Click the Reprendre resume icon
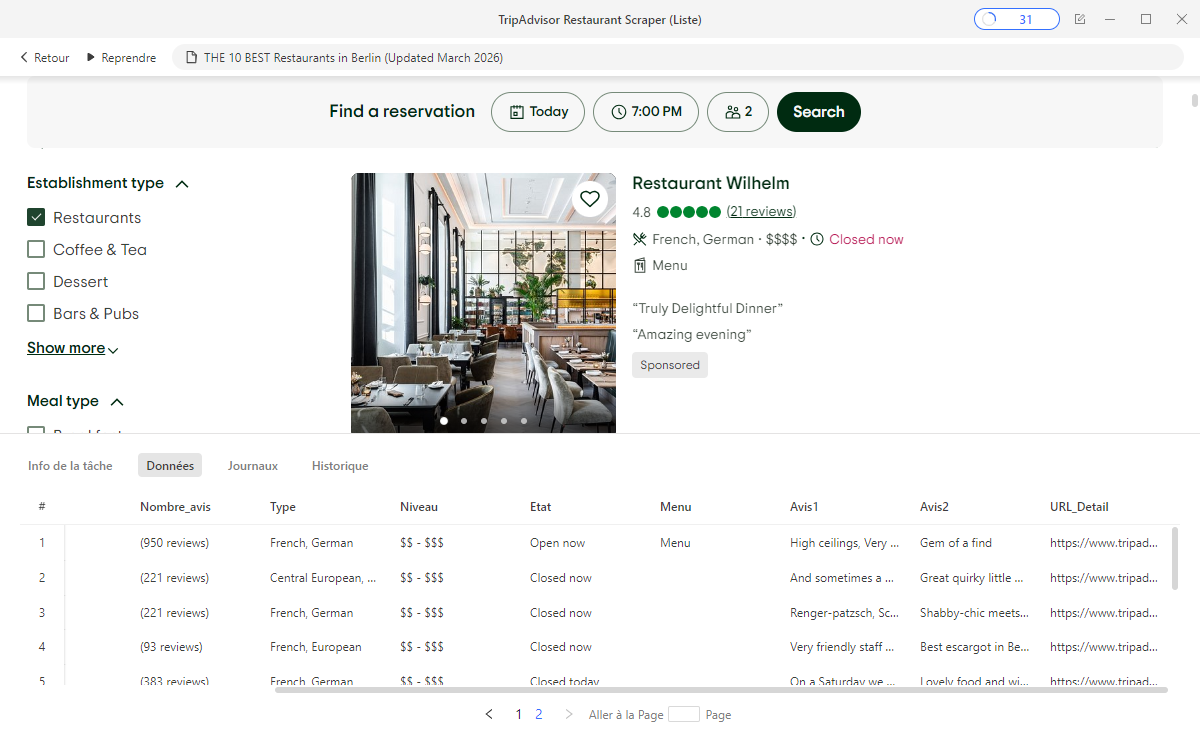This screenshot has width=1200, height=734. 90,57
